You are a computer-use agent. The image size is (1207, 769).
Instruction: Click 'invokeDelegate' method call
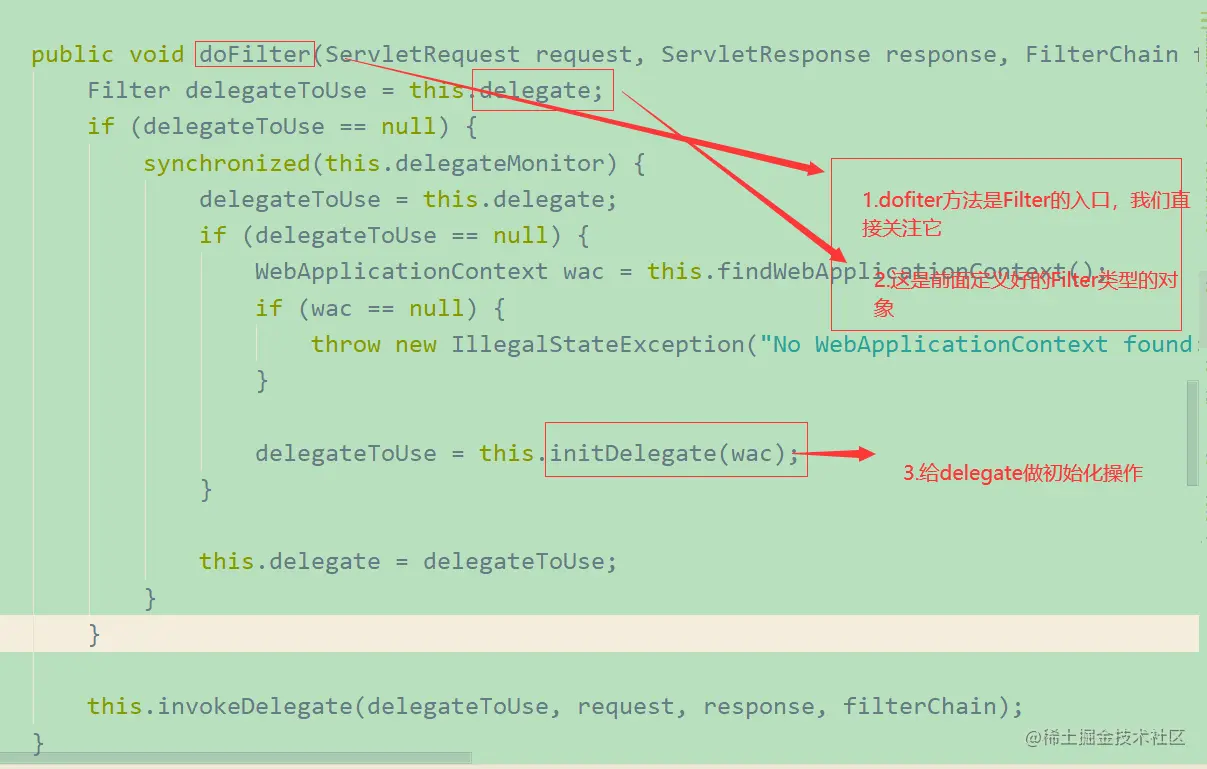tap(255, 706)
